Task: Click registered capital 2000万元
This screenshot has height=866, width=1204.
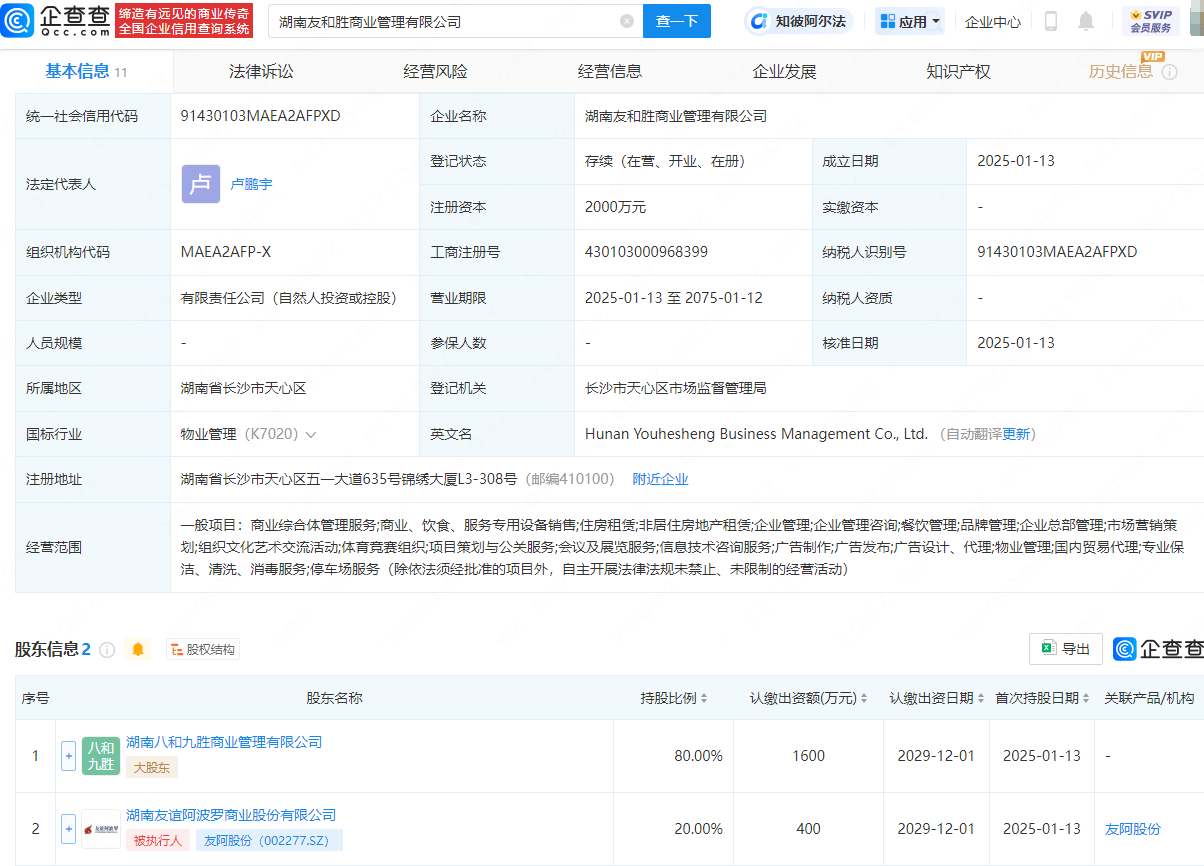Action: (615, 207)
